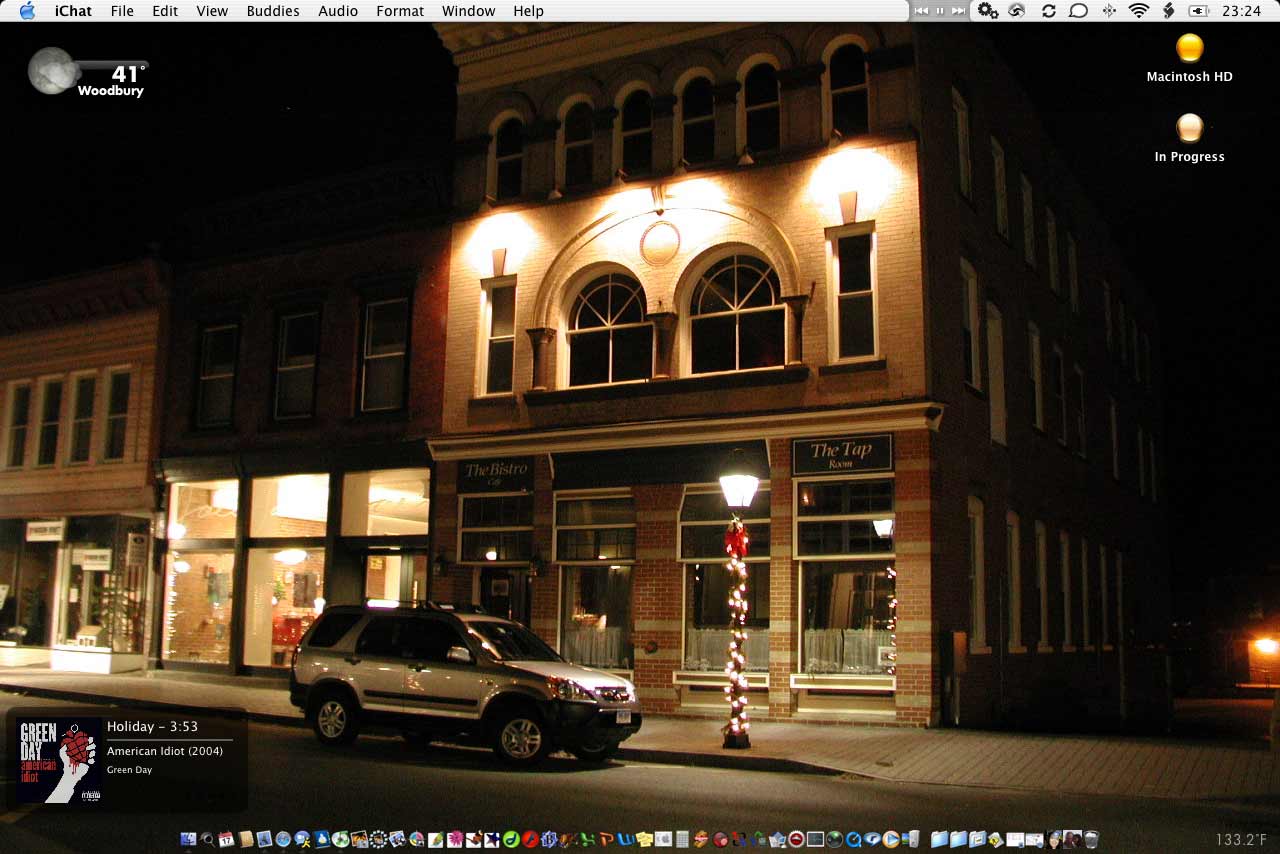Viewport: 1280px width, 854px height.
Task: Pause playback from menu bar controller
Action: click(940, 11)
